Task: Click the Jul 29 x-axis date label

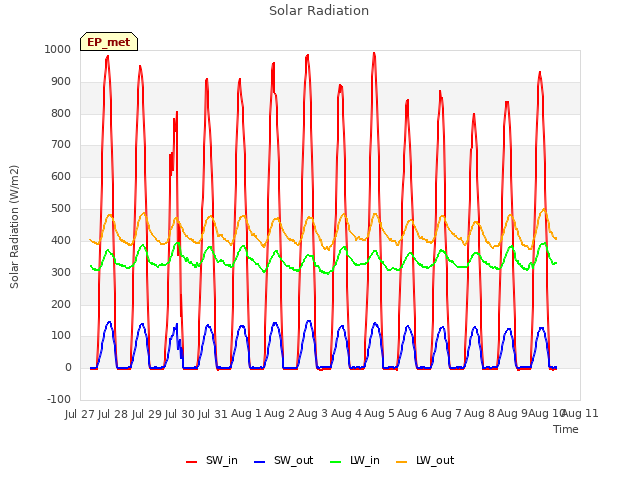Action: (147, 414)
